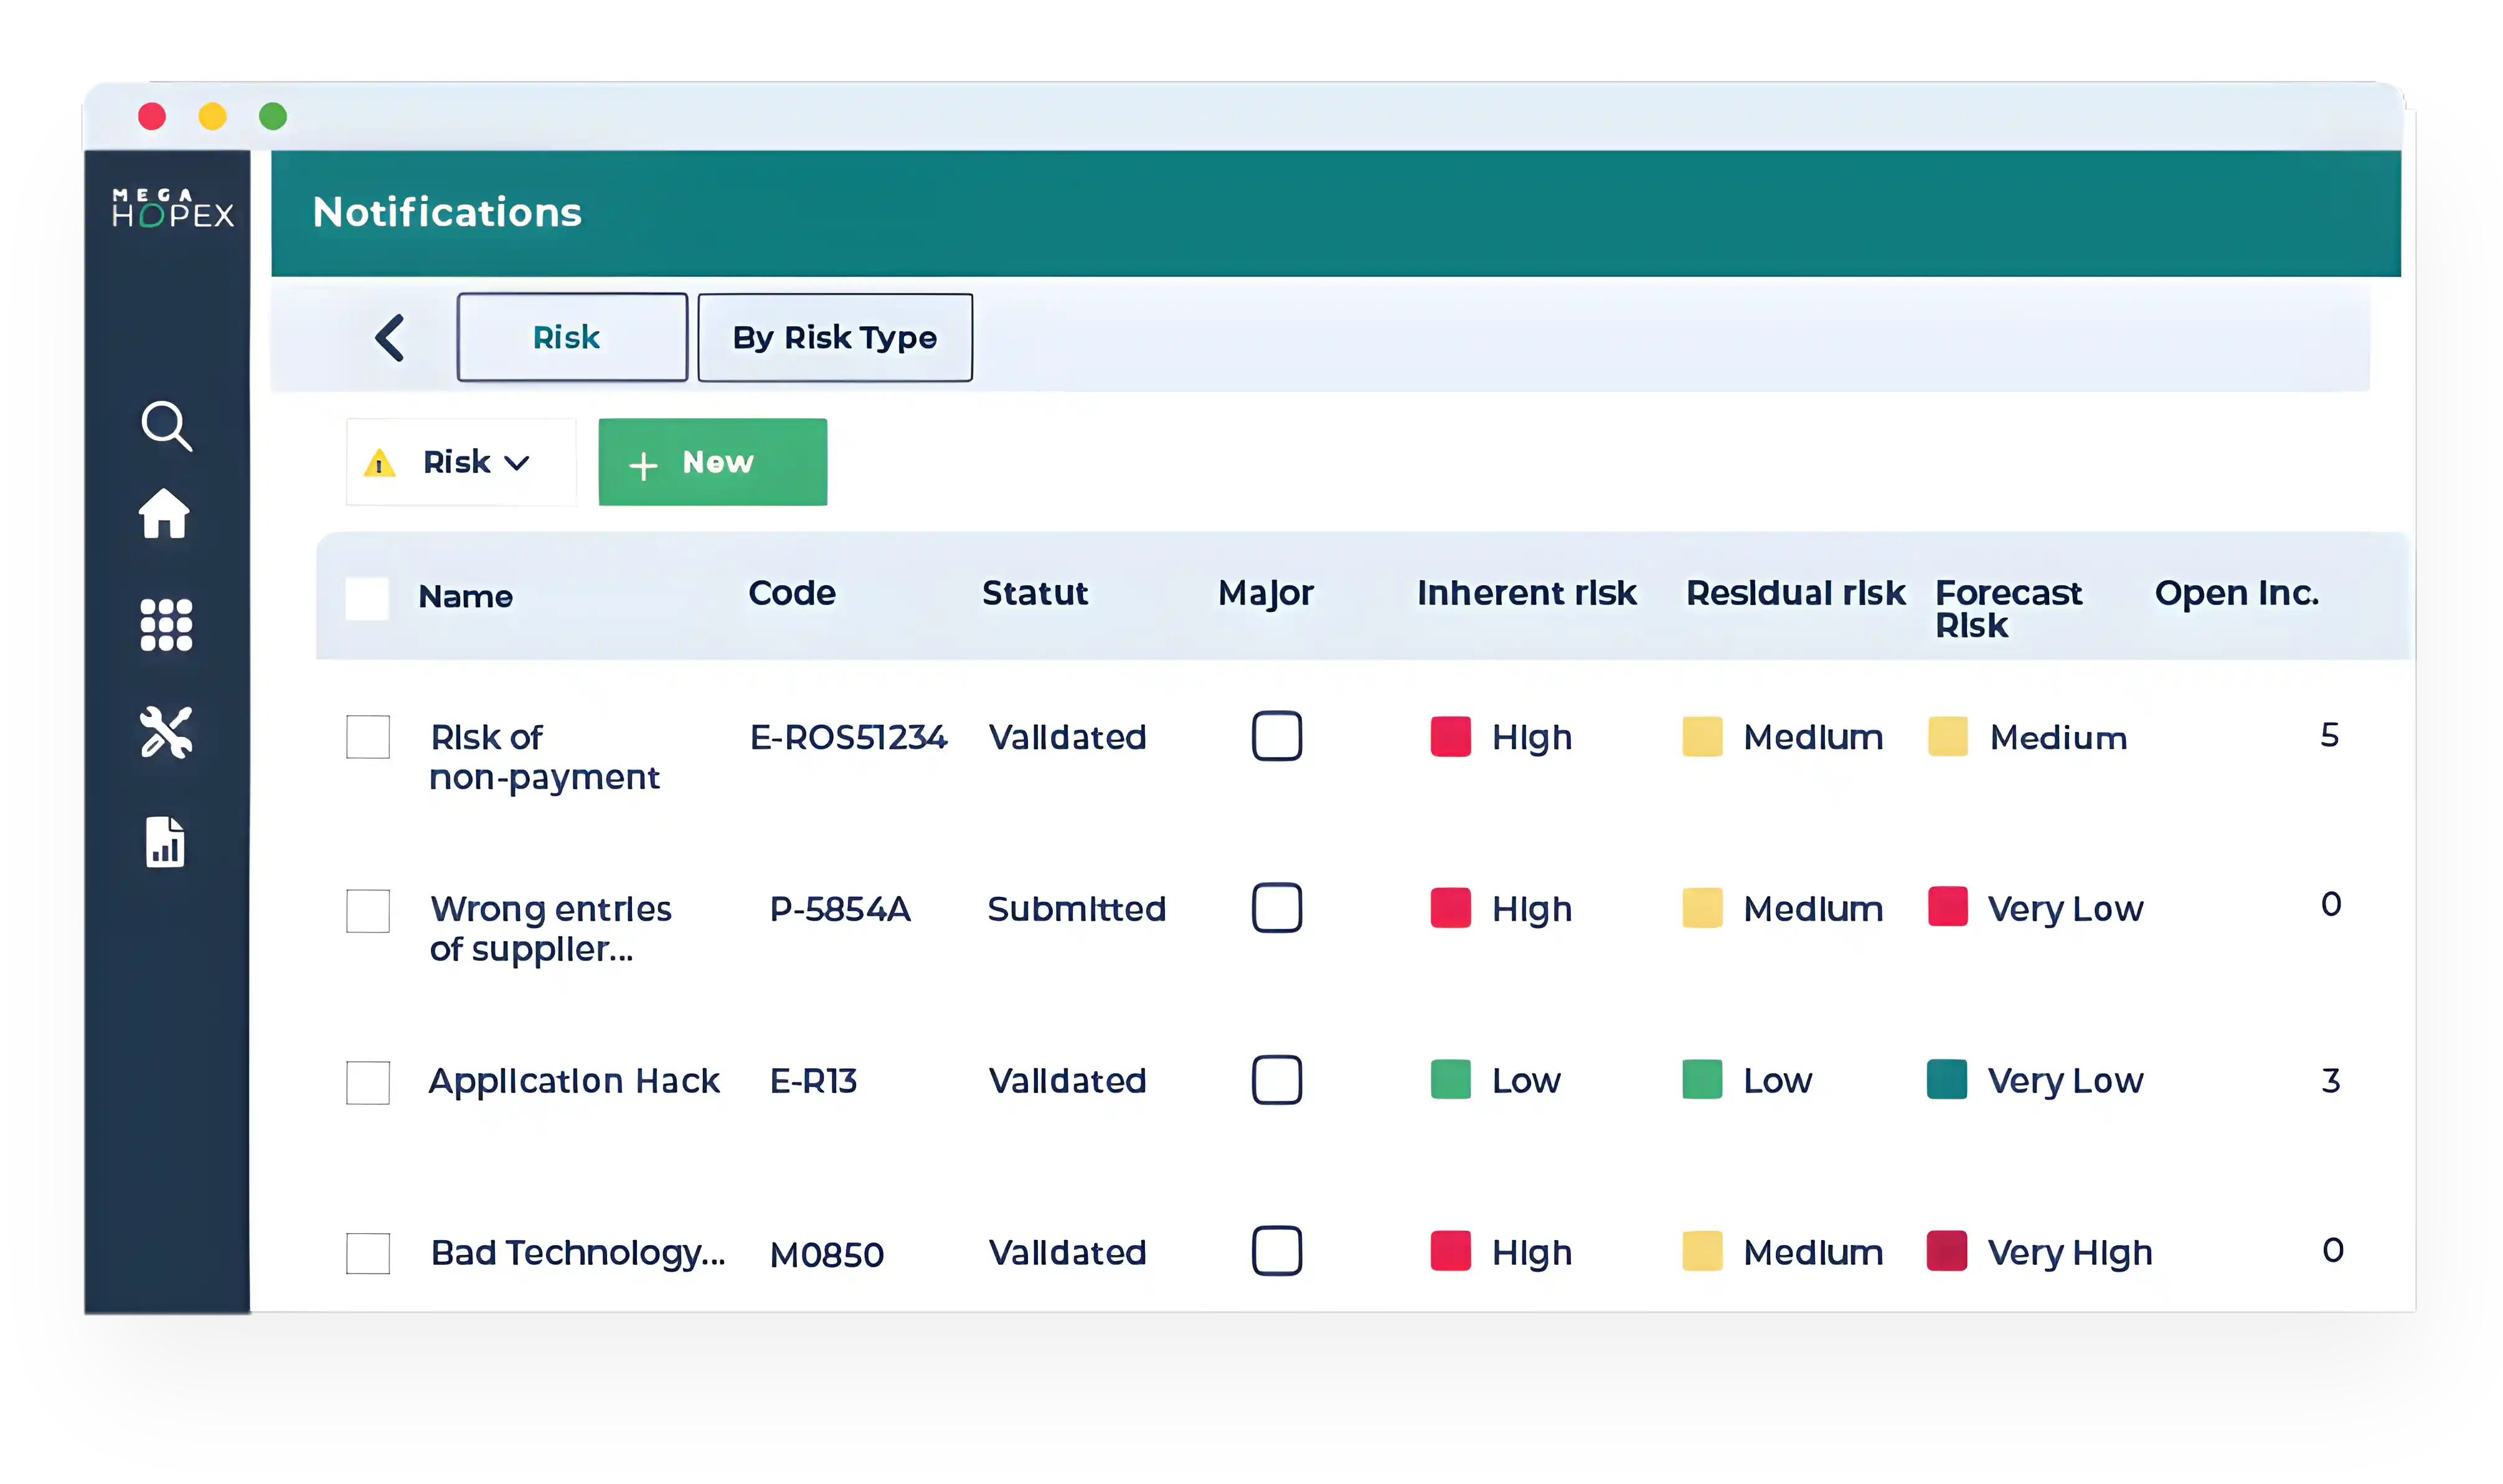
Task: Click code E-R13
Action: click(x=813, y=1081)
